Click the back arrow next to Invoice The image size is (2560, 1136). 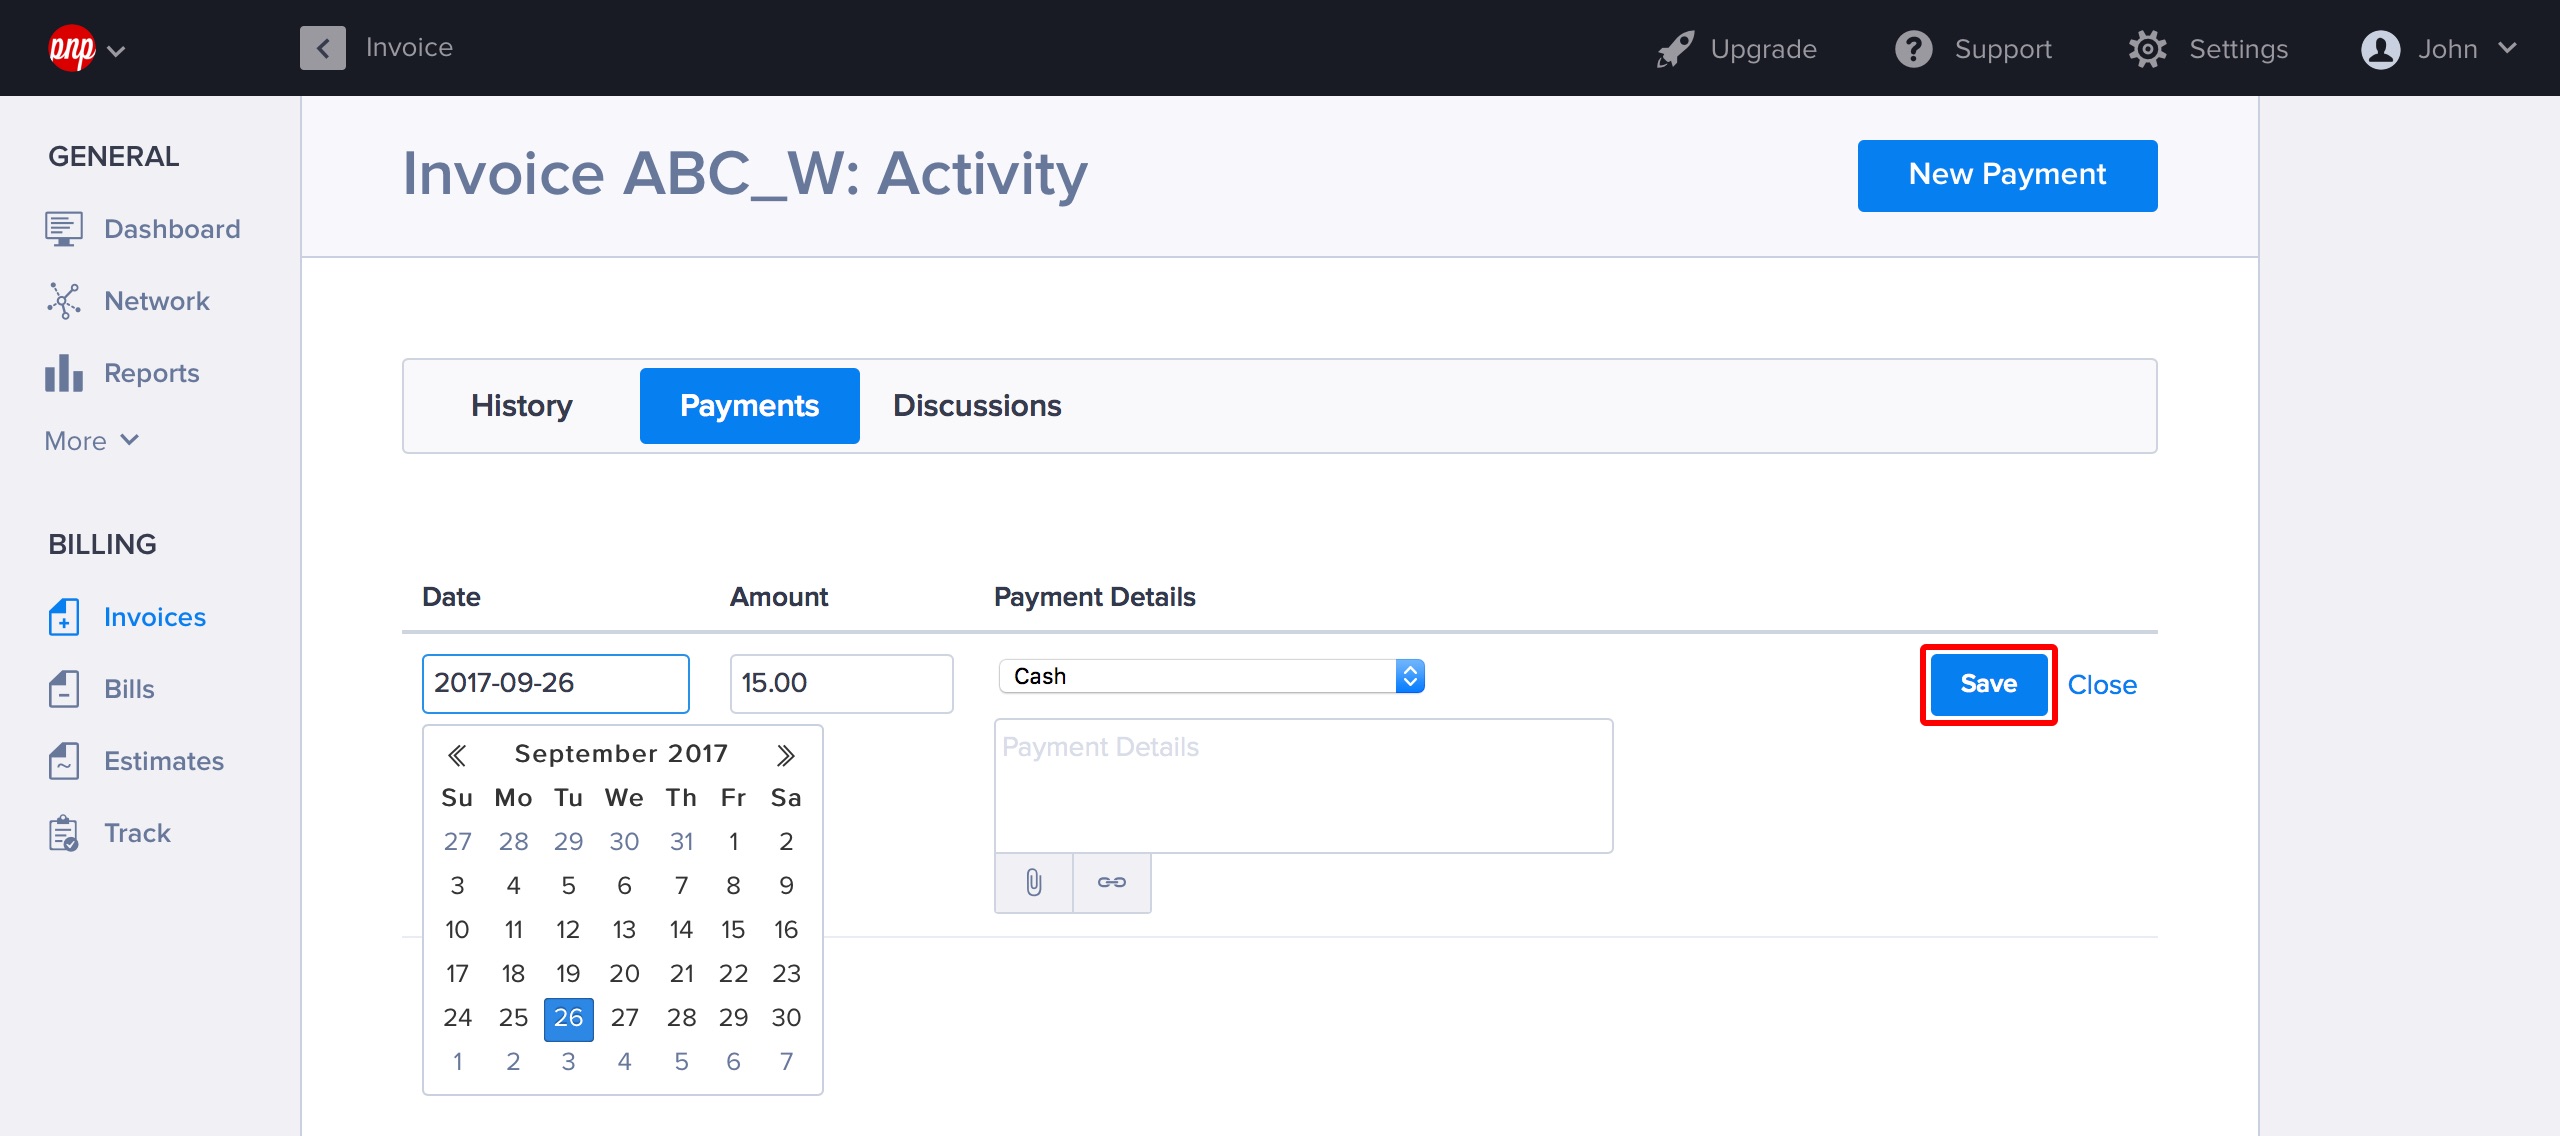322,48
